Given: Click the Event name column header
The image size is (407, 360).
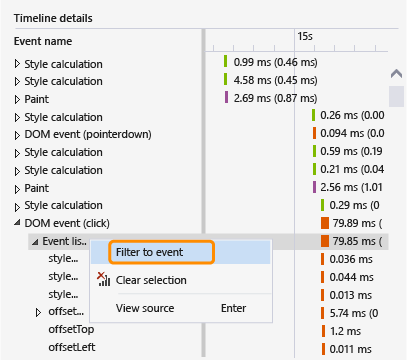Looking at the screenshot, I should [43, 41].
